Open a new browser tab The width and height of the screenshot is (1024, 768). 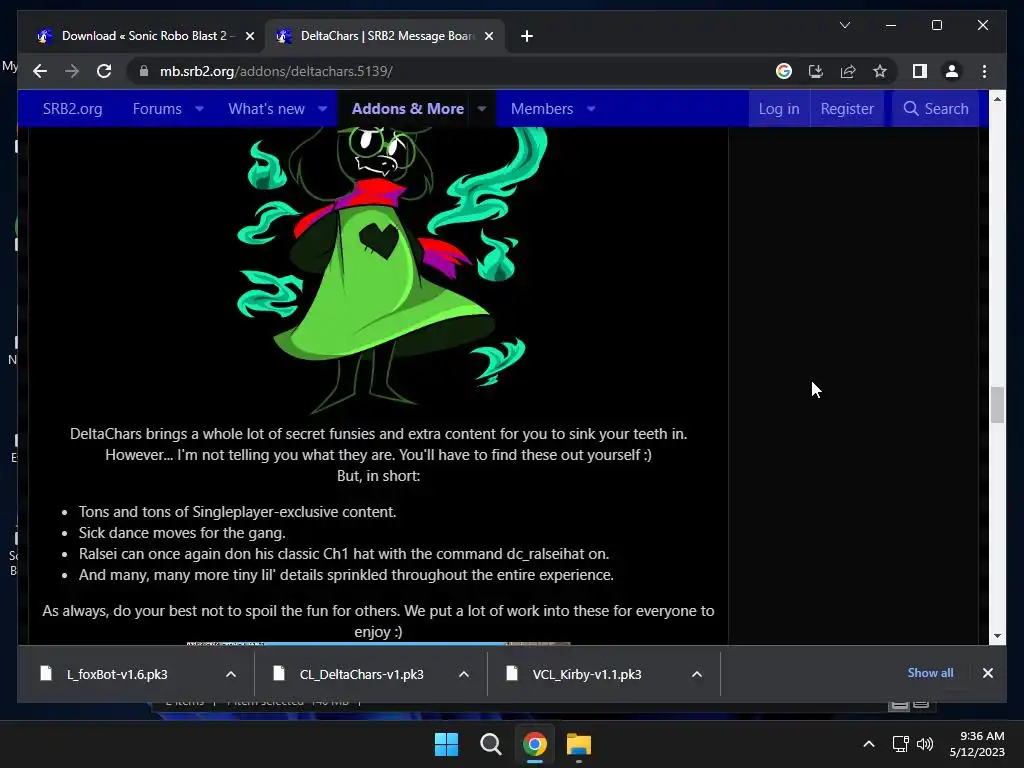click(527, 36)
